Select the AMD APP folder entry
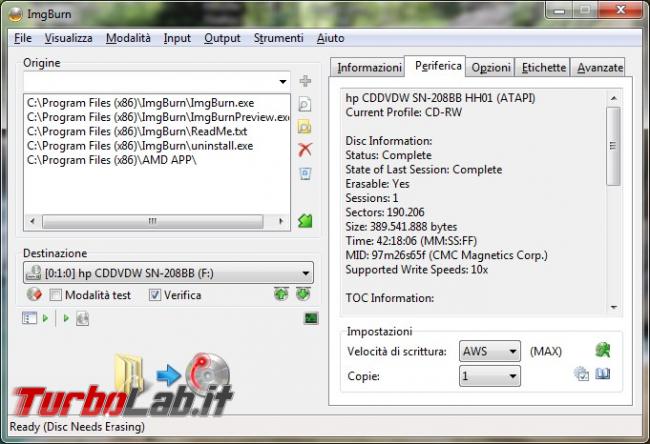Image resolution: width=650 pixels, height=444 pixels. tap(111, 160)
